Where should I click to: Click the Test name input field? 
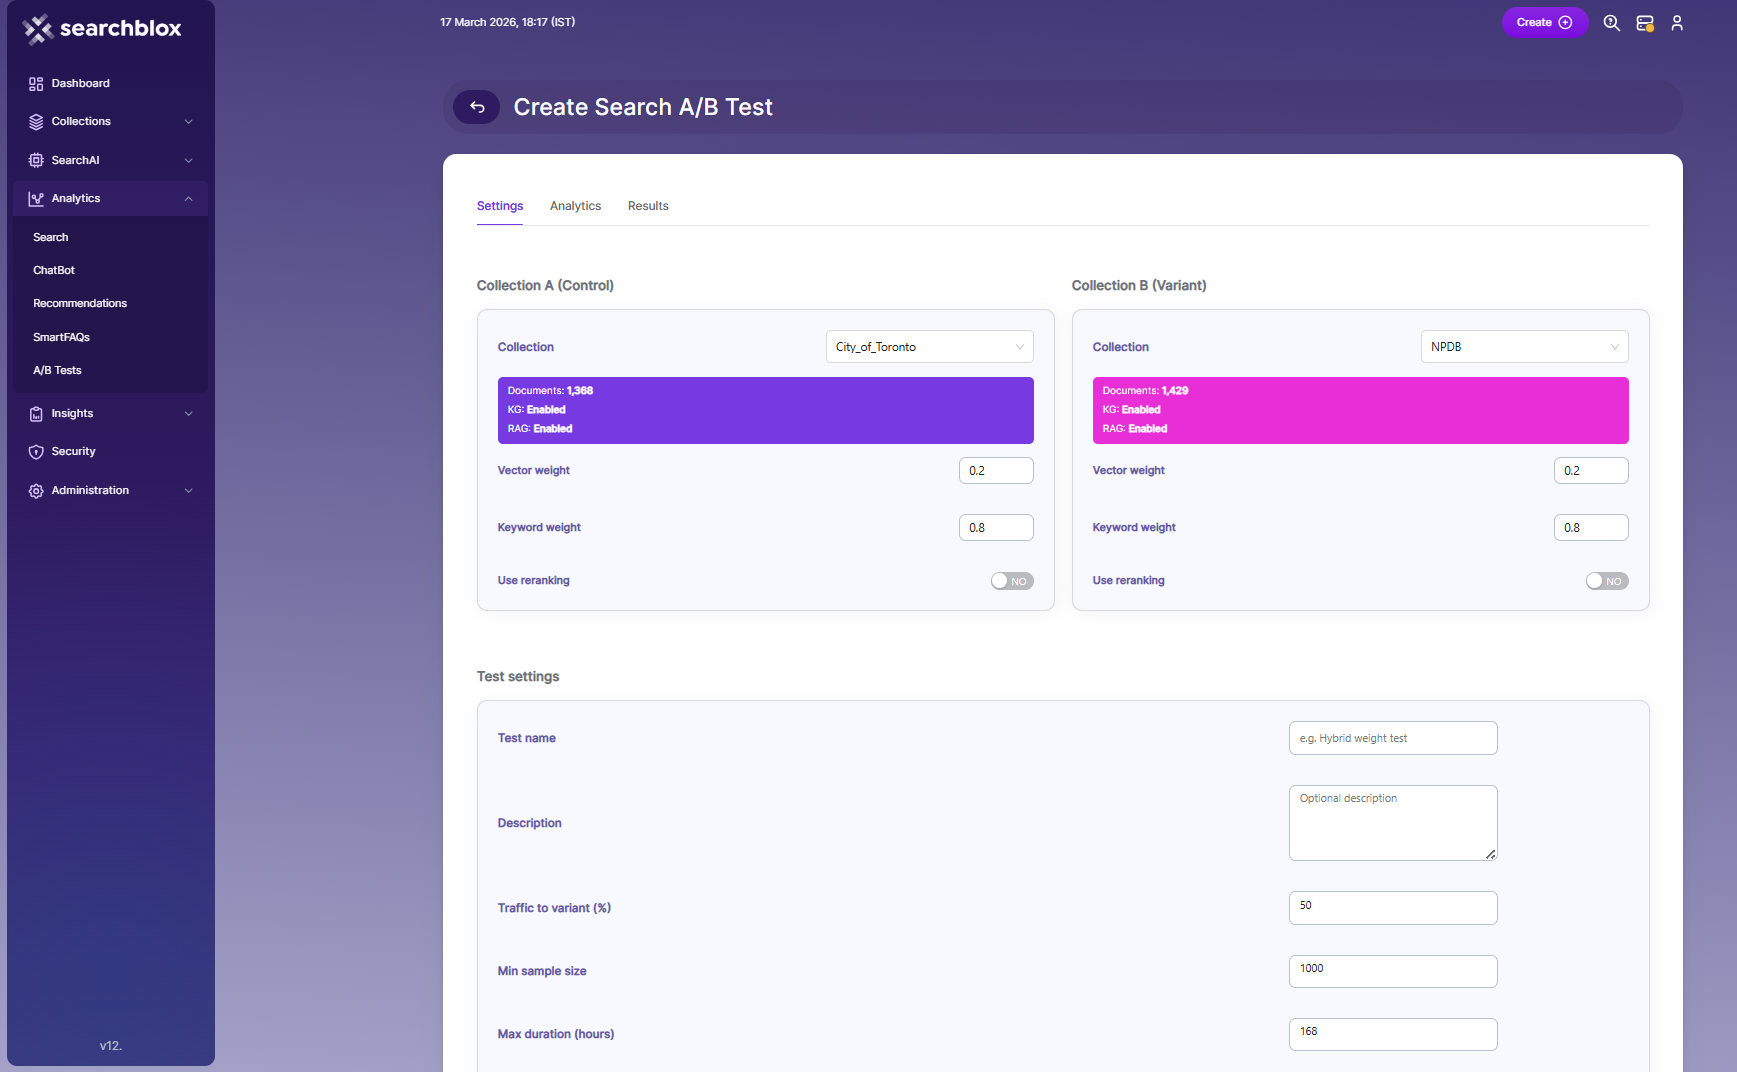click(1393, 738)
